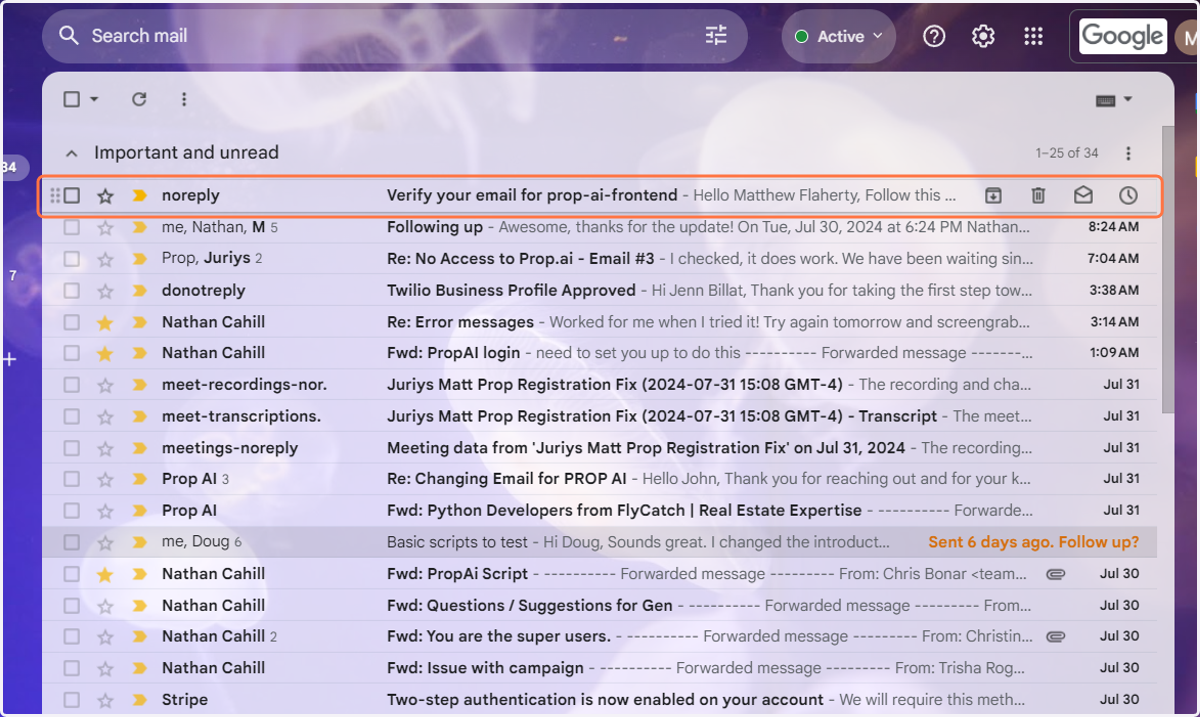
Task: Open the Active status dropdown
Action: click(x=839, y=36)
